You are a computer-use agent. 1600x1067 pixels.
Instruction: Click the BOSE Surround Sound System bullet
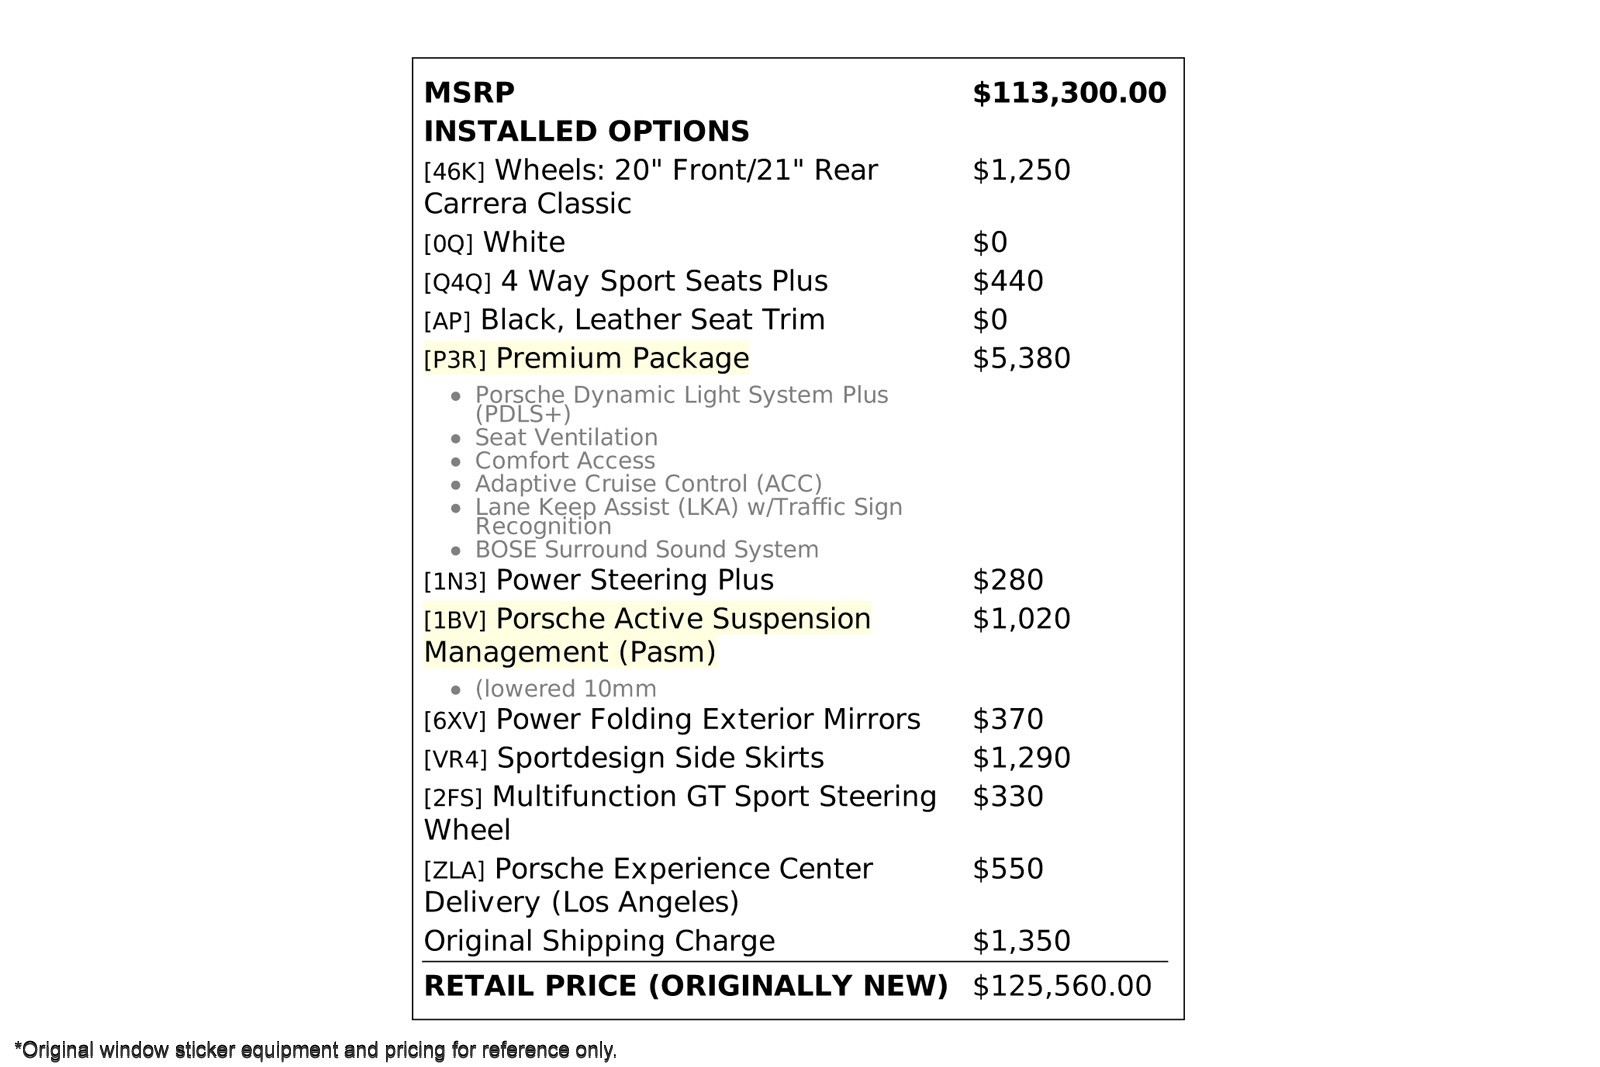[646, 550]
